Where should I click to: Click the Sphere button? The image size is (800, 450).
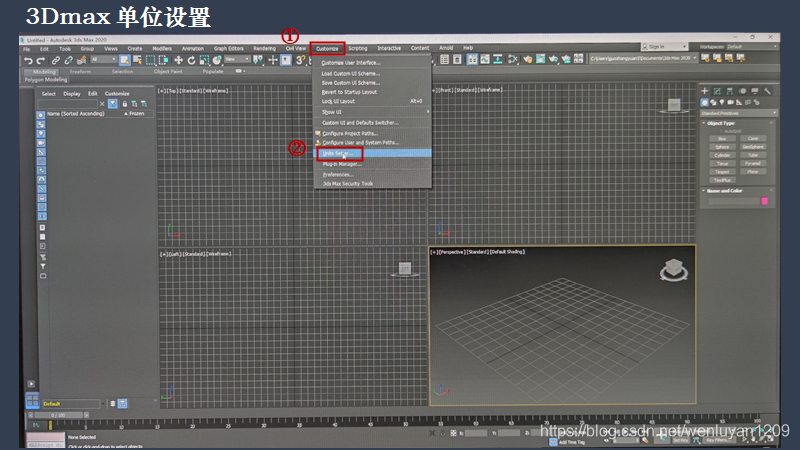point(722,147)
